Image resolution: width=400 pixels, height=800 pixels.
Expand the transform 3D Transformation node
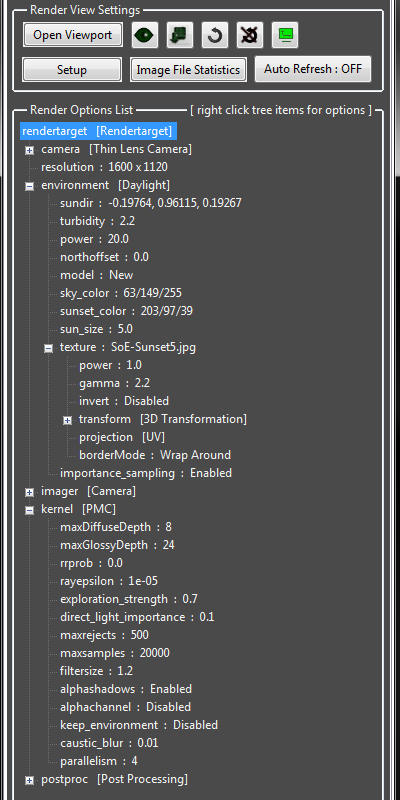coord(67,420)
